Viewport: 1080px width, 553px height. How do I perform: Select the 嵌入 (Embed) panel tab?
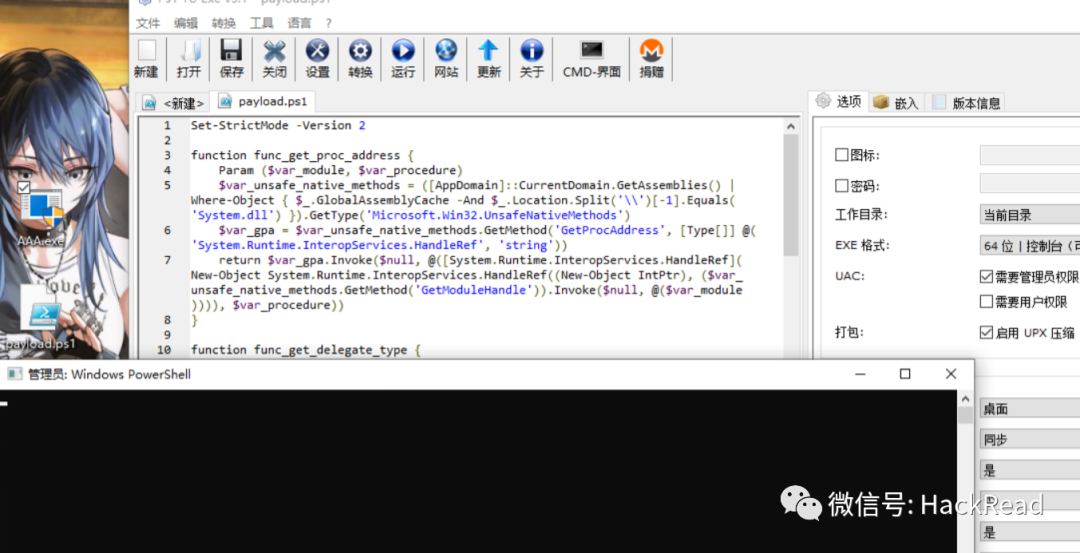click(x=895, y=103)
